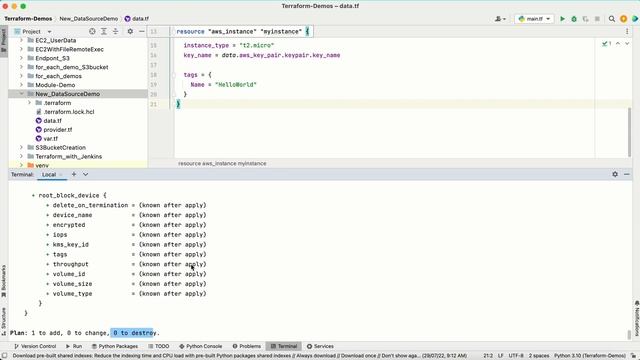Open editor tab options three-dot menu

(627, 31)
